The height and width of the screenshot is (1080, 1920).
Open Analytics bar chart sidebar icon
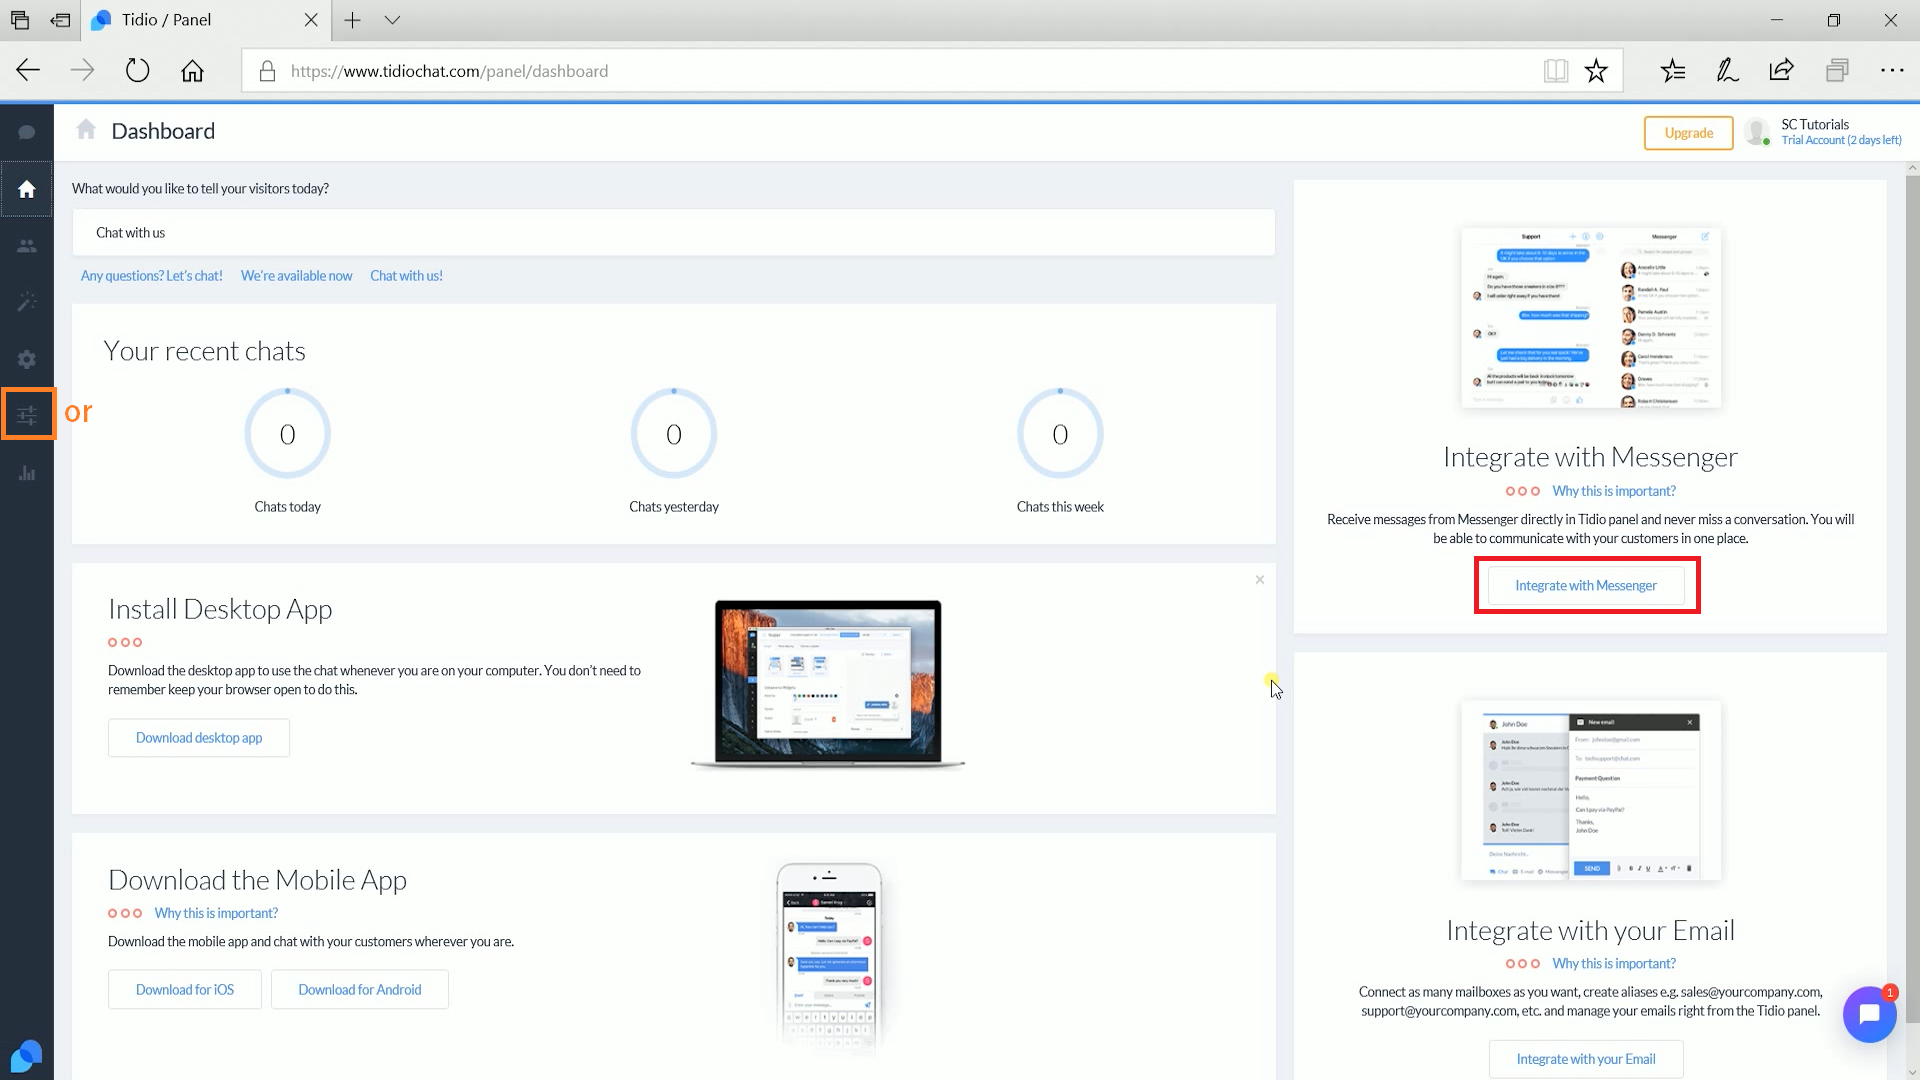tap(27, 473)
